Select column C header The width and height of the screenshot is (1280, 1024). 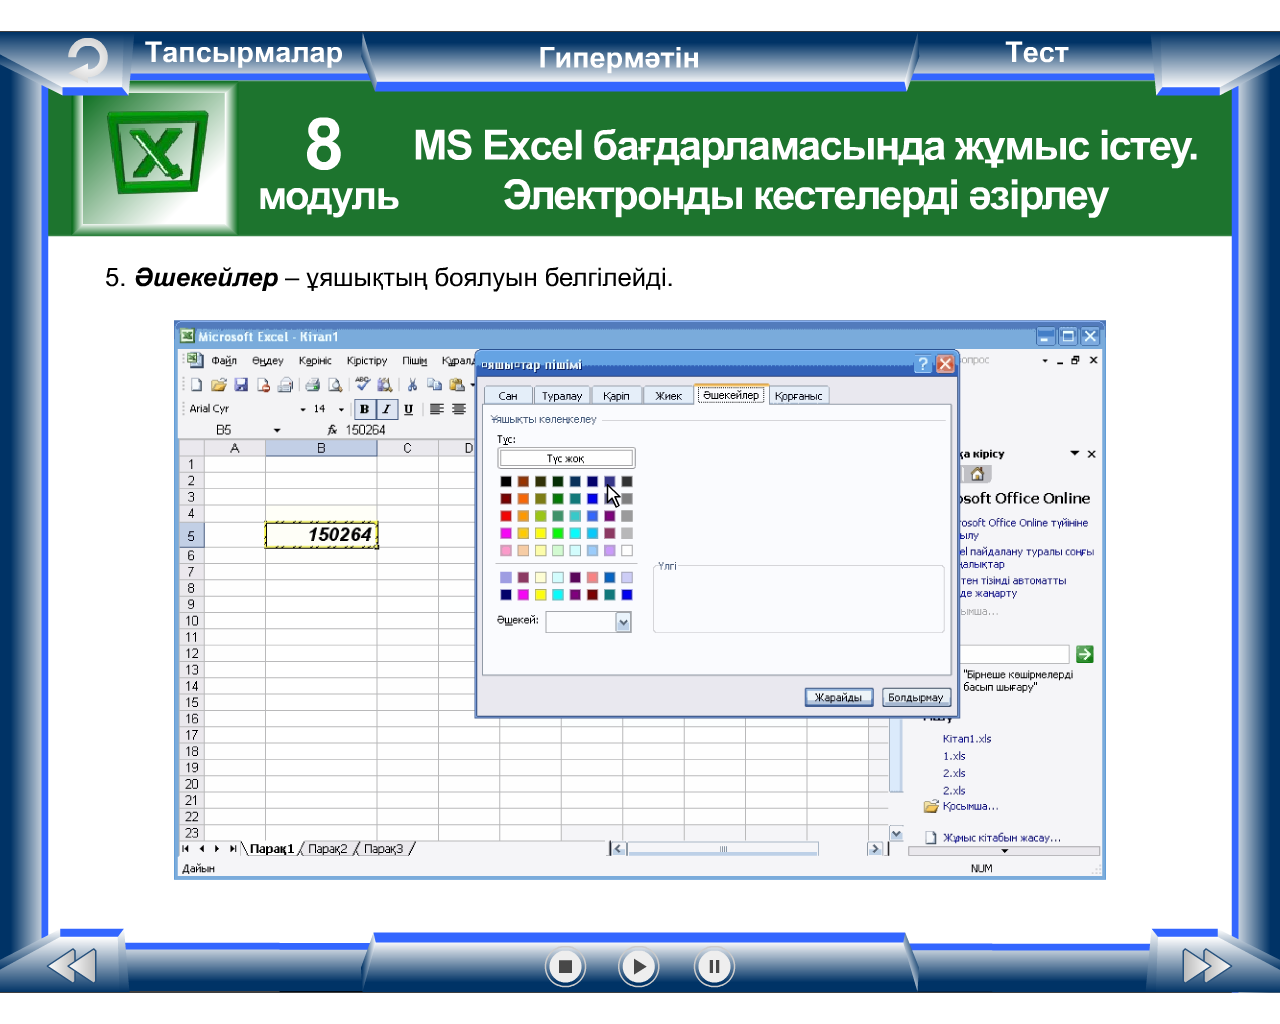click(407, 448)
